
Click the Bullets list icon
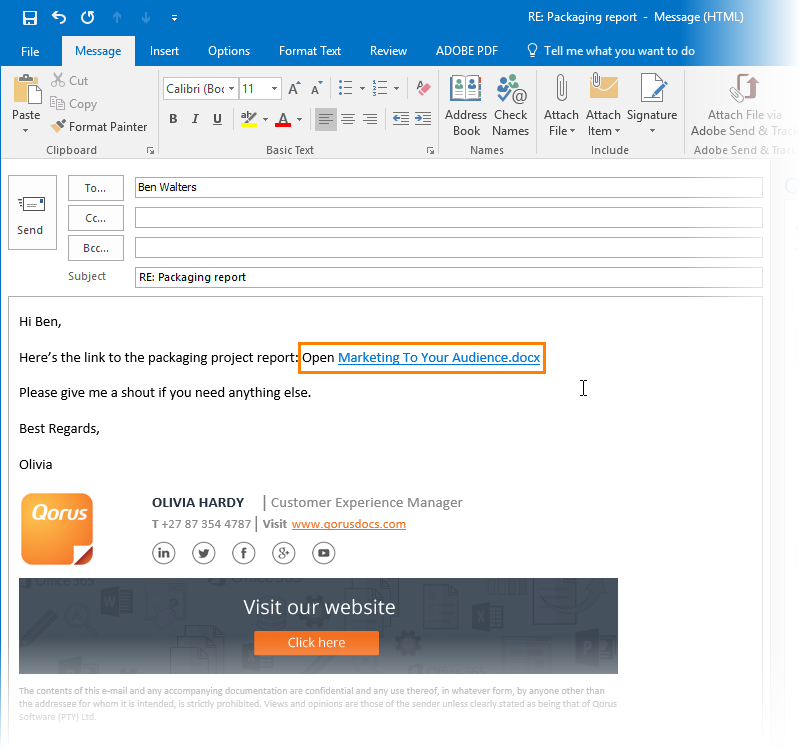tap(346, 88)
